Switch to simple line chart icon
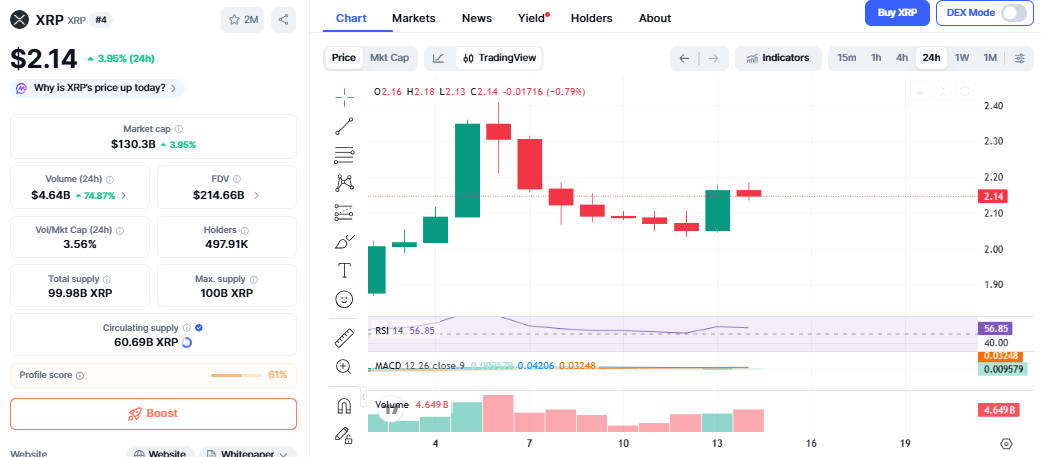Screen dimensions: 1041x457 tap(438, 58)
